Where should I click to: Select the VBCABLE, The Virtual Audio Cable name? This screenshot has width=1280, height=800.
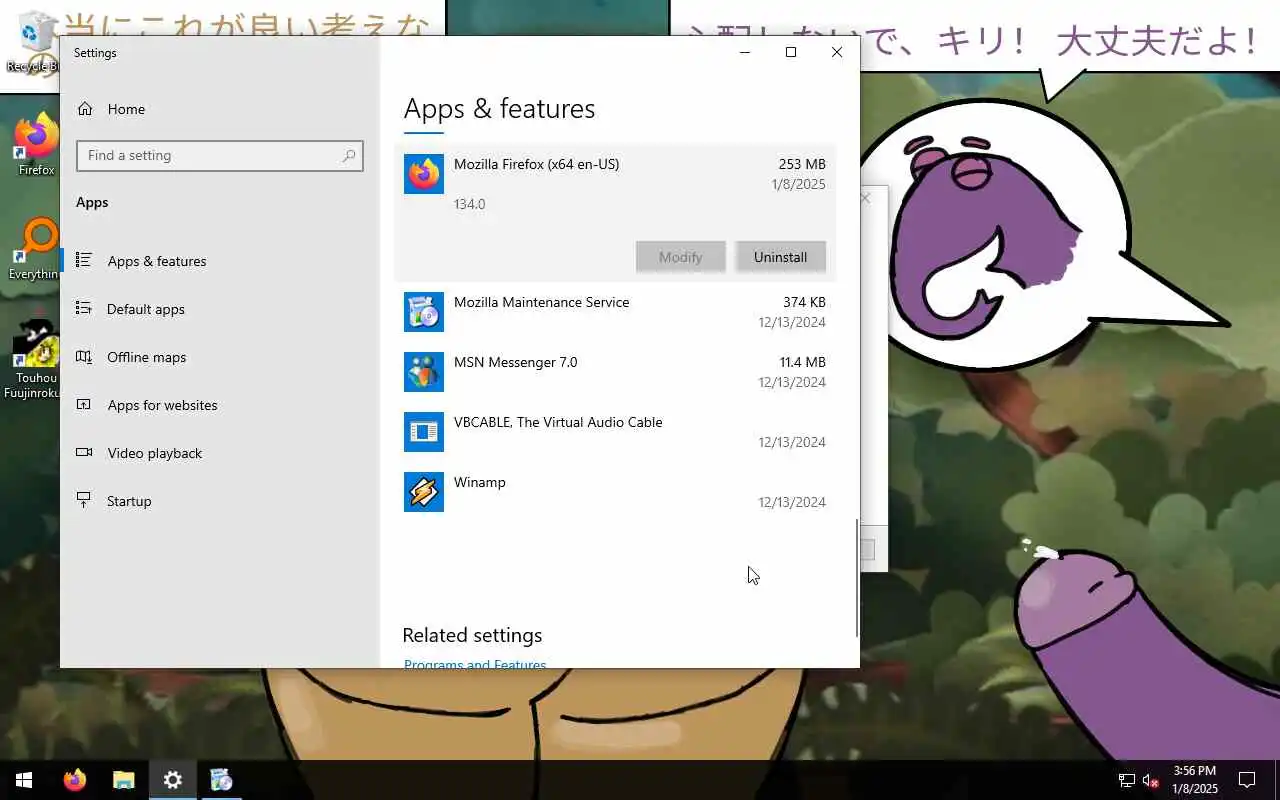point(558,422)
